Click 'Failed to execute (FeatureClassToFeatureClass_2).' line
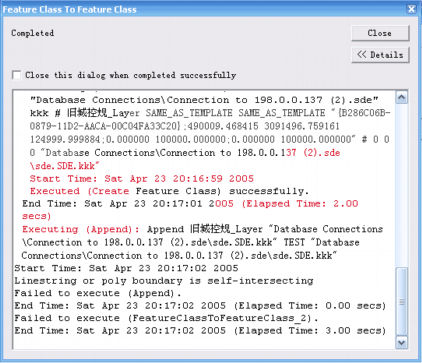The width and height of the screenshot is (422, 363). coord(166,318)
